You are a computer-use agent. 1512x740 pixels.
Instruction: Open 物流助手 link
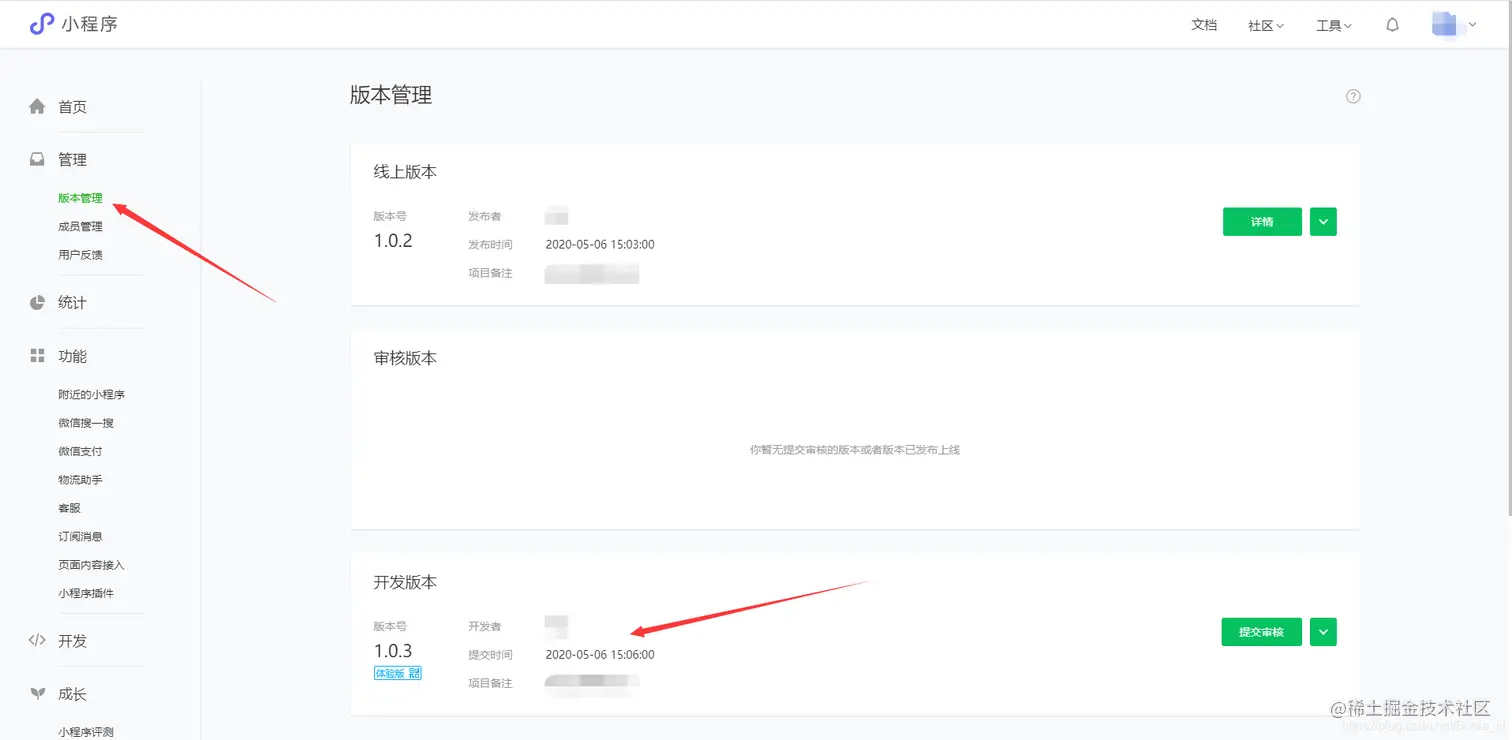(80, 480)
